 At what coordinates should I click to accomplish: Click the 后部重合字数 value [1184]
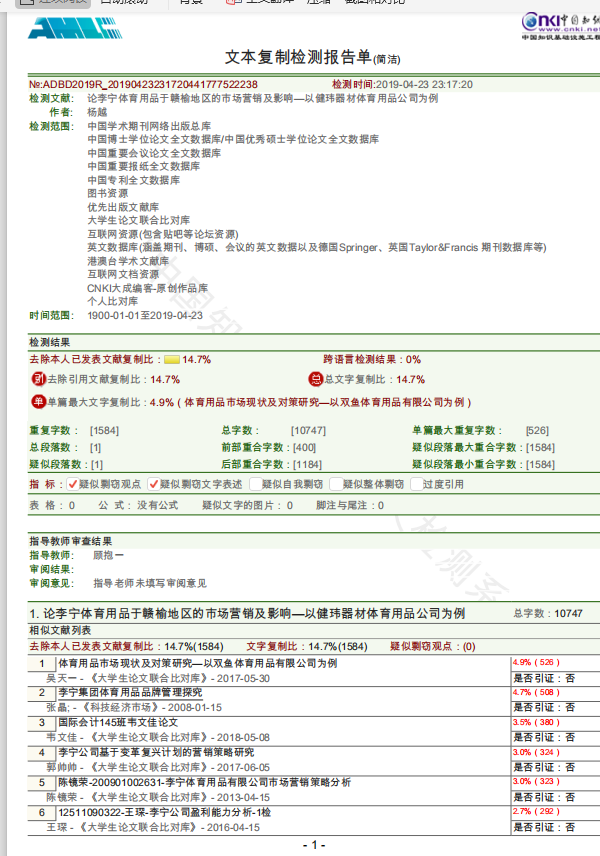(307, 464)
